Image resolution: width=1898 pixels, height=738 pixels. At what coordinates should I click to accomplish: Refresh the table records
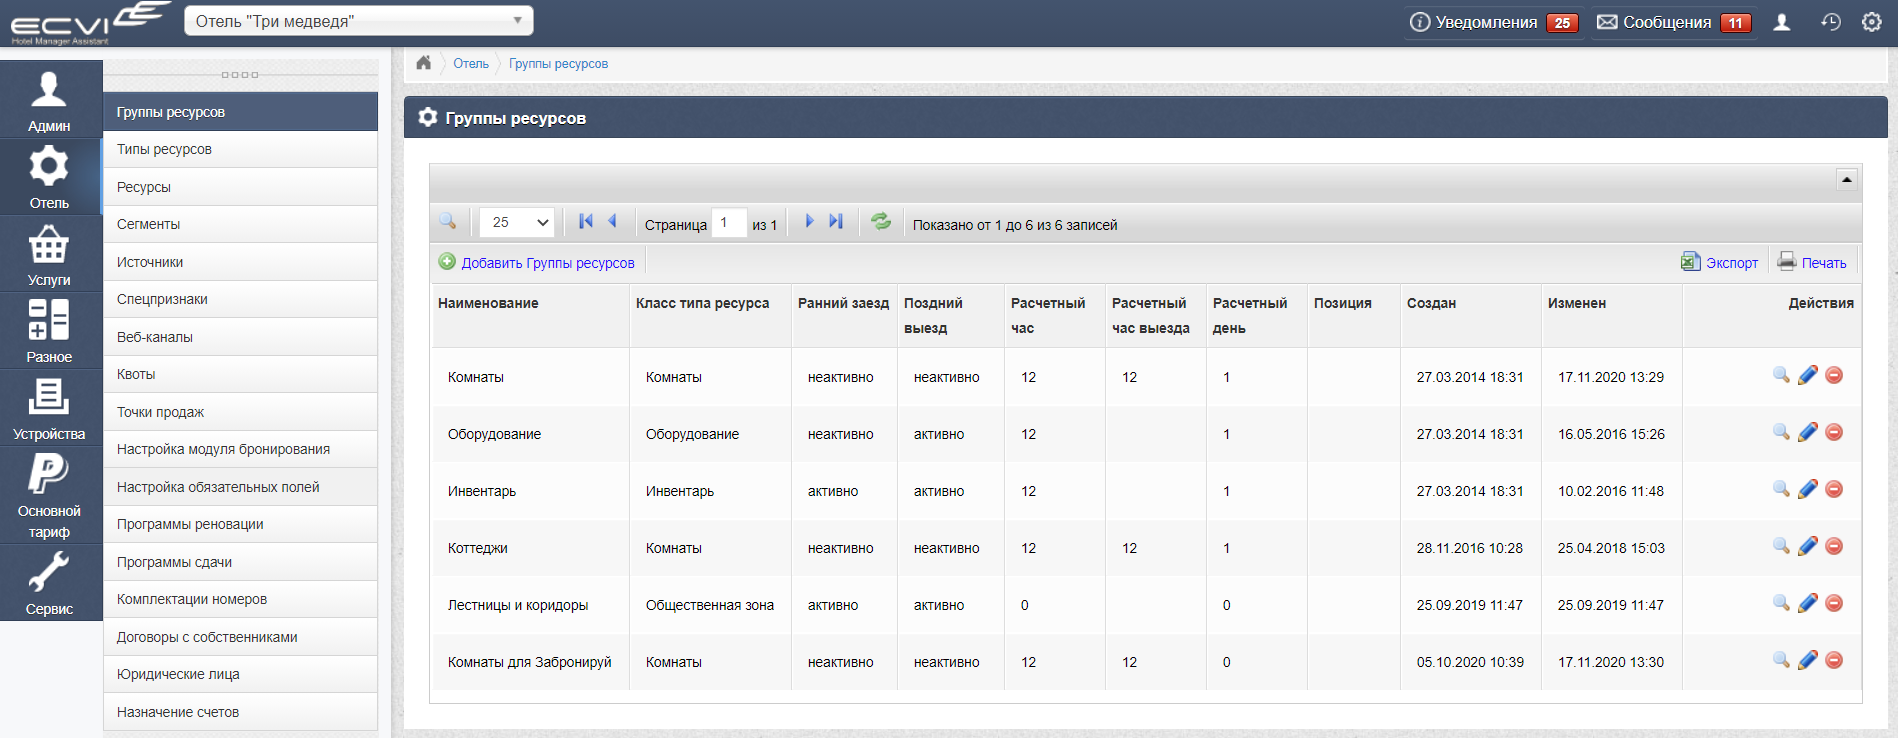[881, 222]
